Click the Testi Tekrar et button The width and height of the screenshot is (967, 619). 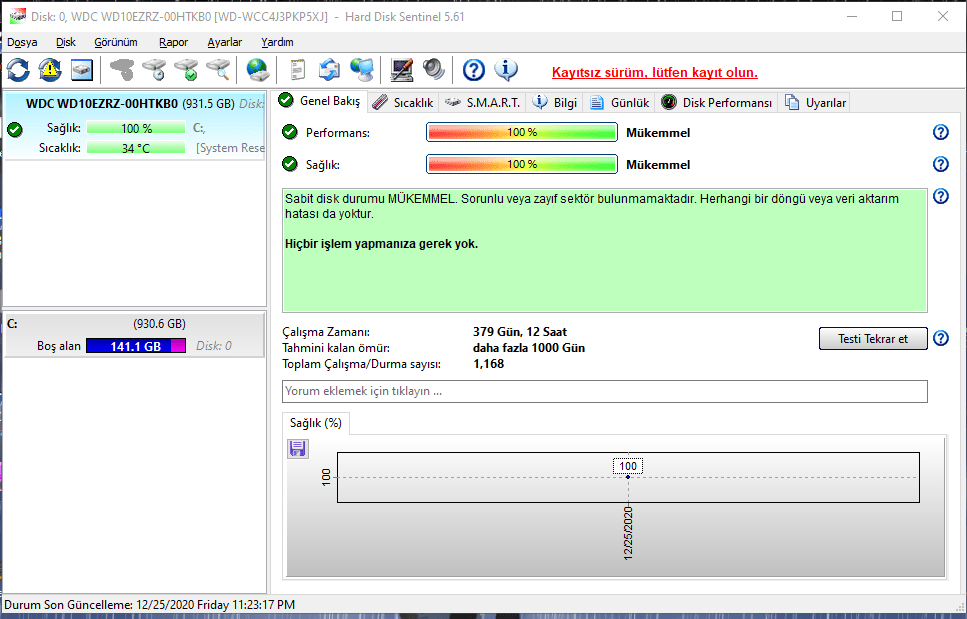click(873, 338)
